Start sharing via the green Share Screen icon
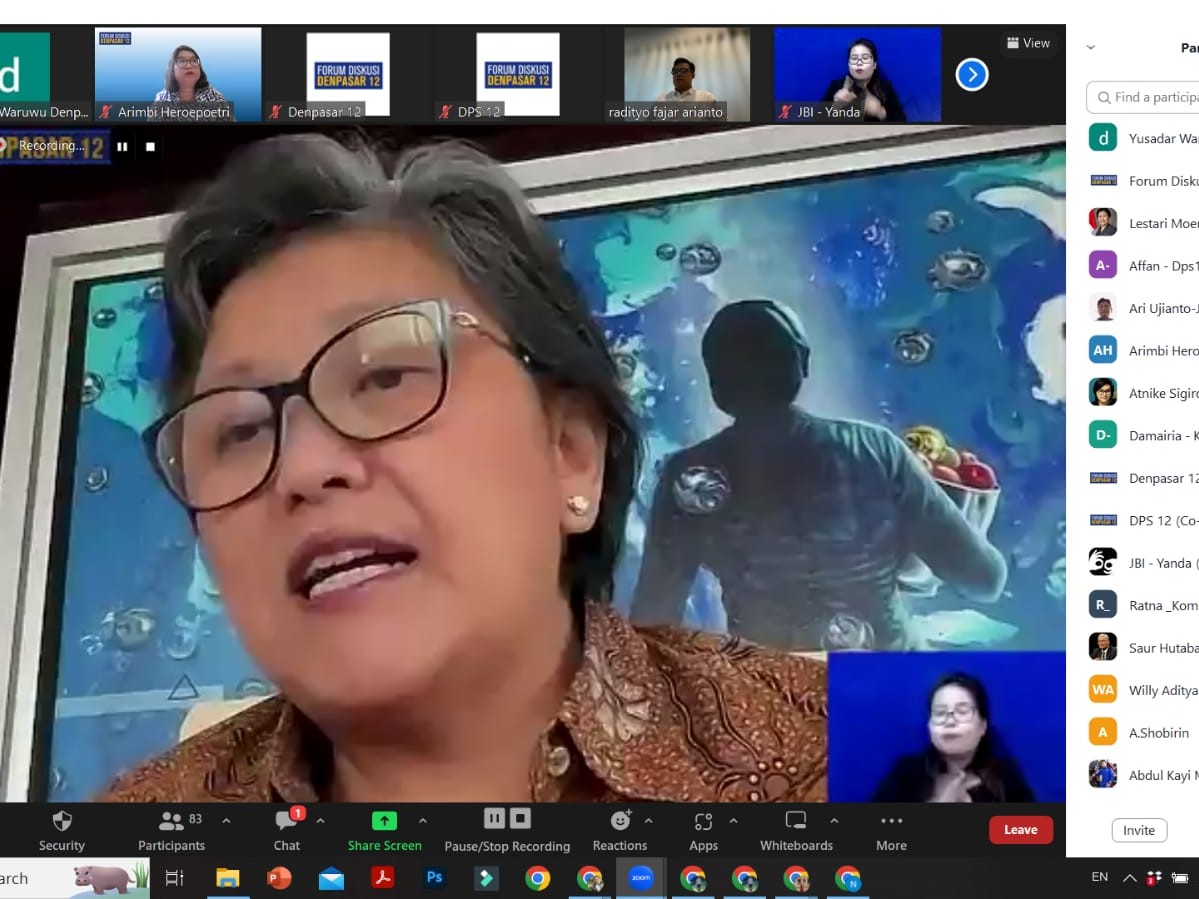1199x899 pixels. pyautogui.click(x=384, y=820)
